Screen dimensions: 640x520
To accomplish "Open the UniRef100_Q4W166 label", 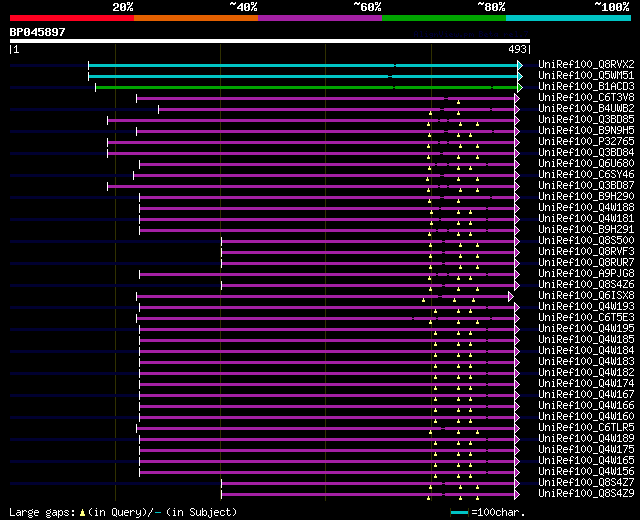I will point(586,406).
